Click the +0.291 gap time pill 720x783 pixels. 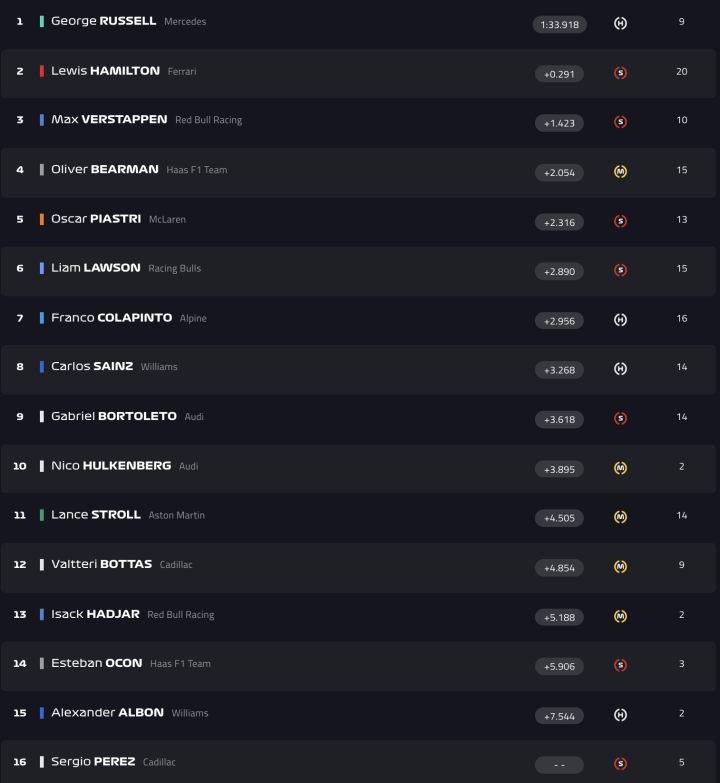tap(559, 73)
